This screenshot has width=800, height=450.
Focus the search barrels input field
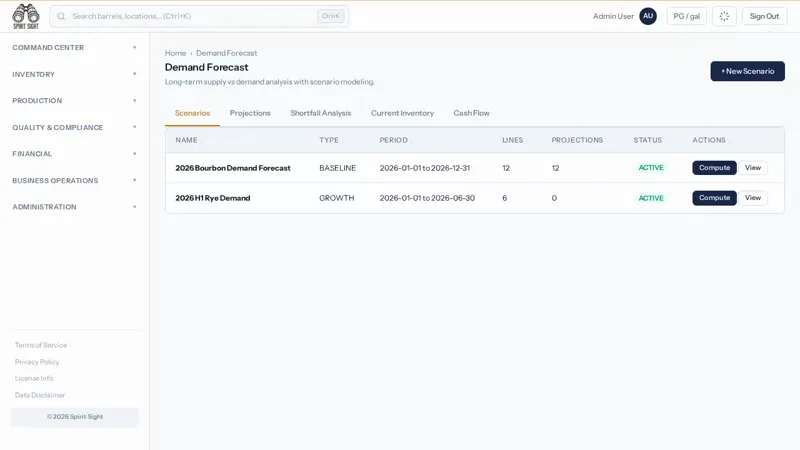click(x=199, y=16)
